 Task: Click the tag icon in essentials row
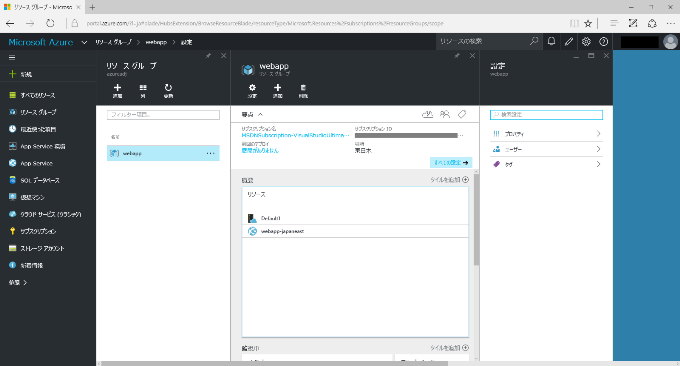(x=462, y=114)
